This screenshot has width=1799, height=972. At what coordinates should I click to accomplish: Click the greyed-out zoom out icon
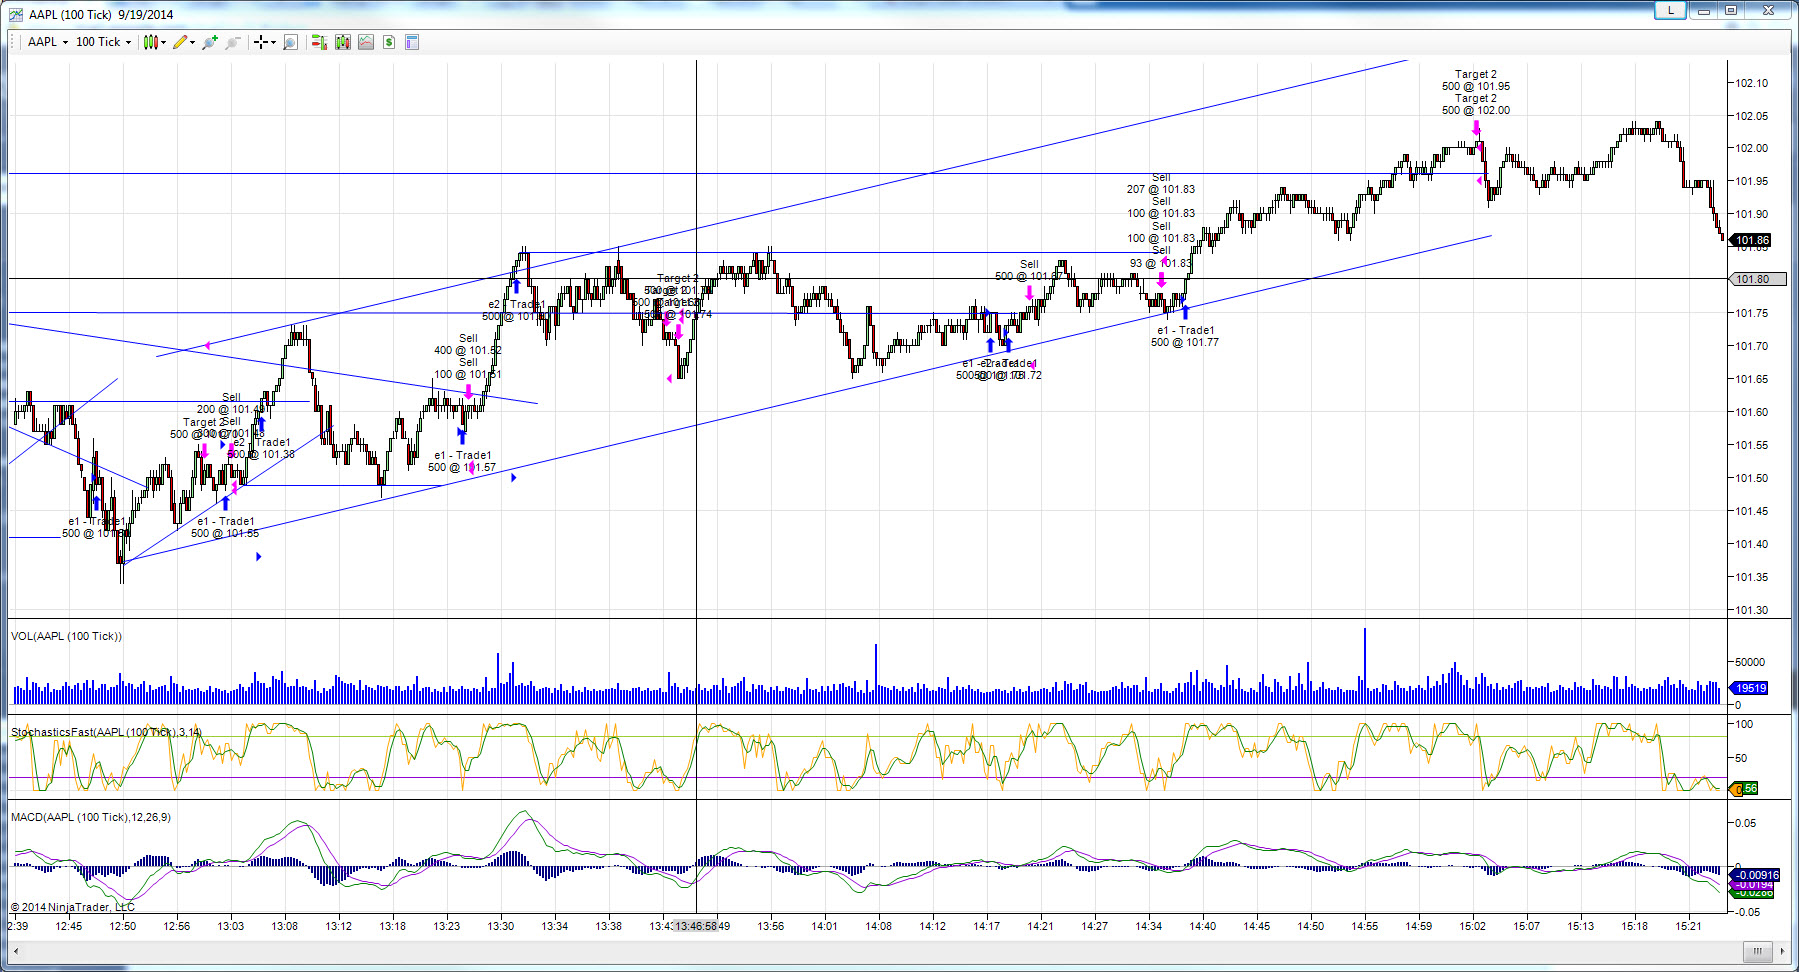pos(233,42)
